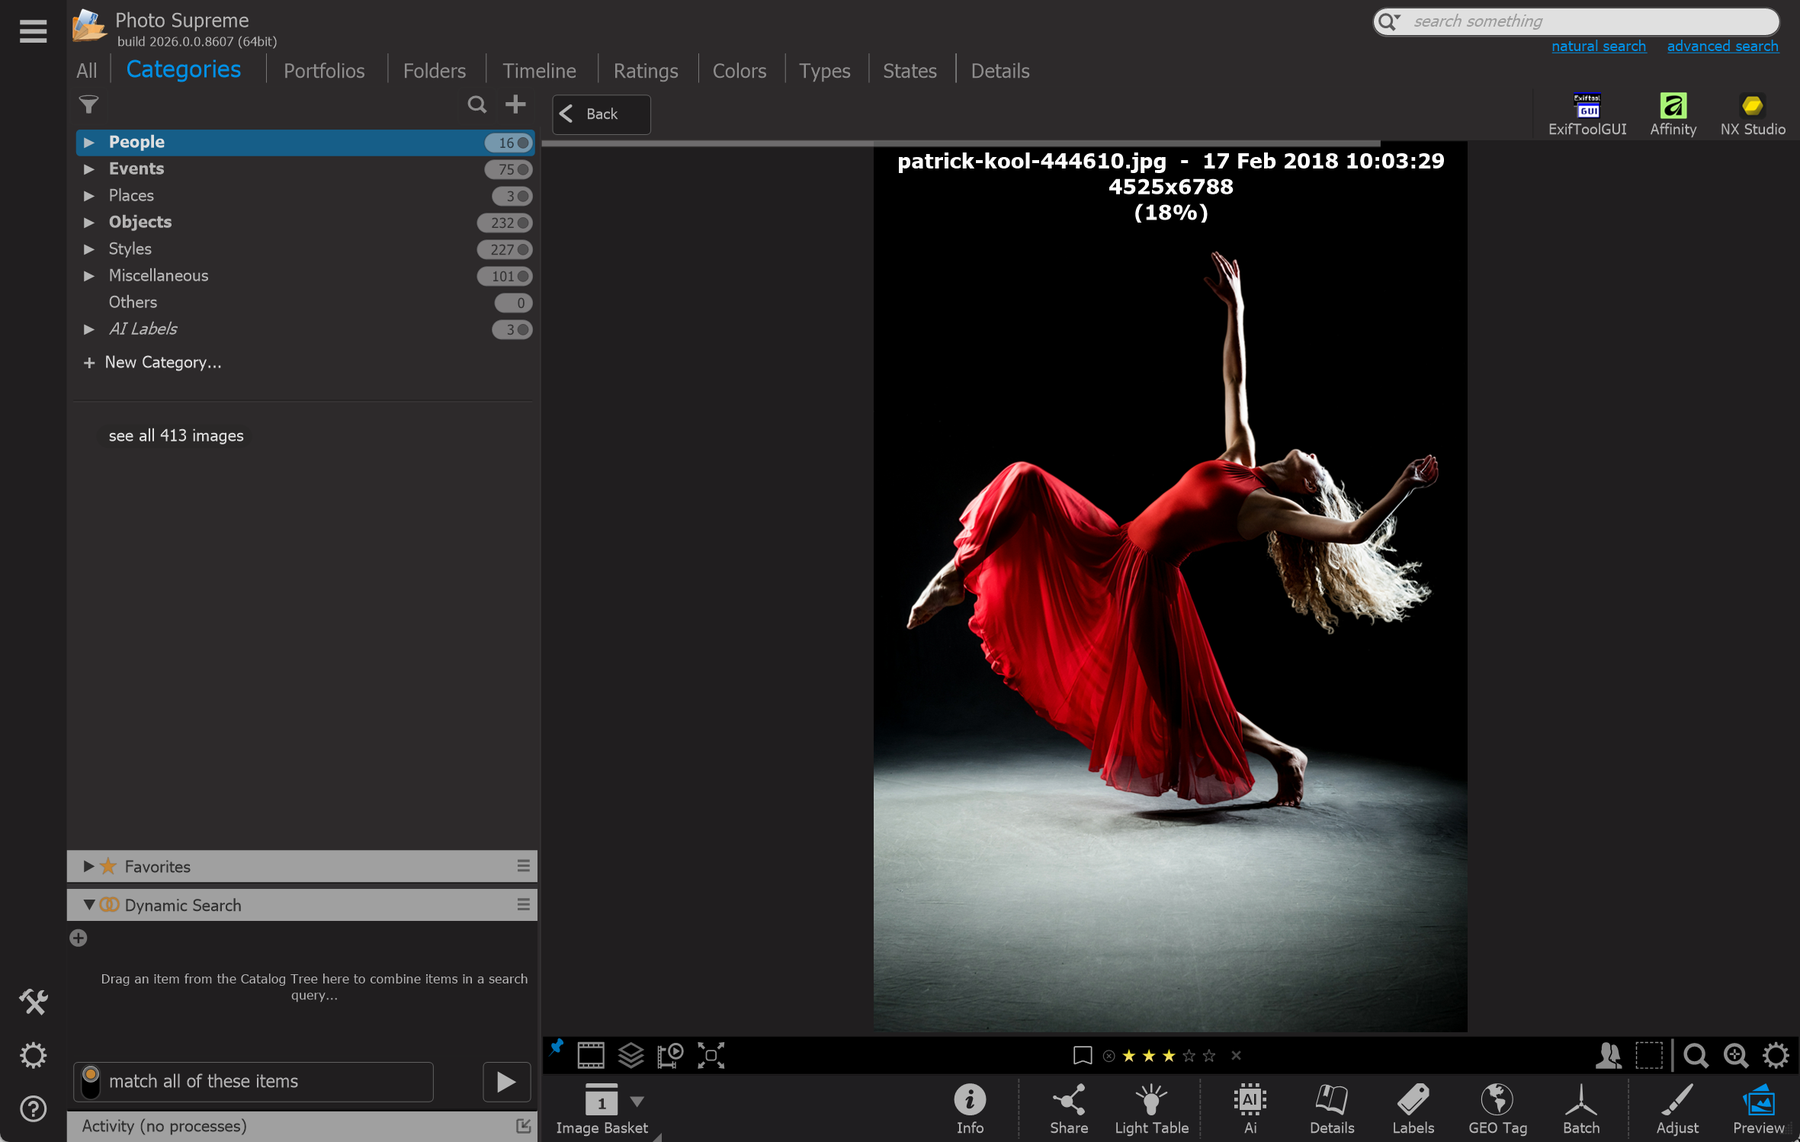
Task: Click the Preview icon
Action: coord(1758,1109)
